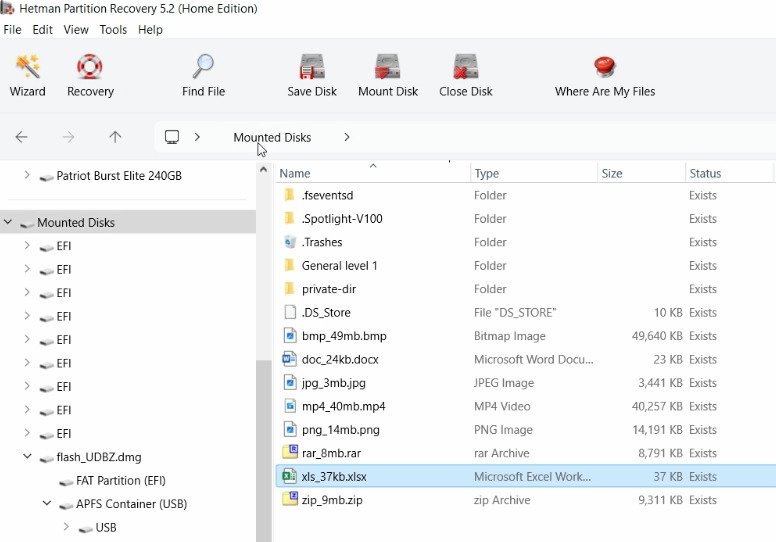Click the 'JPEG Image' type cell

point(504,383)
